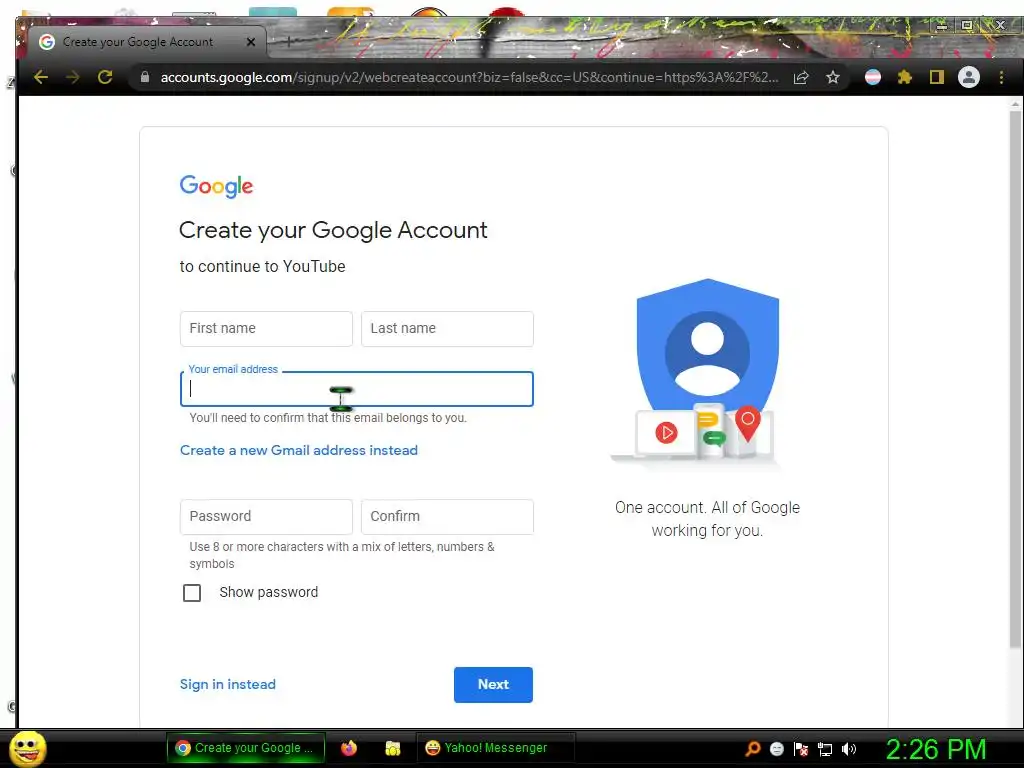1024x768 pixels.
Task: Click the First name field
Action: pyautogui.click(x=266, y=328)
